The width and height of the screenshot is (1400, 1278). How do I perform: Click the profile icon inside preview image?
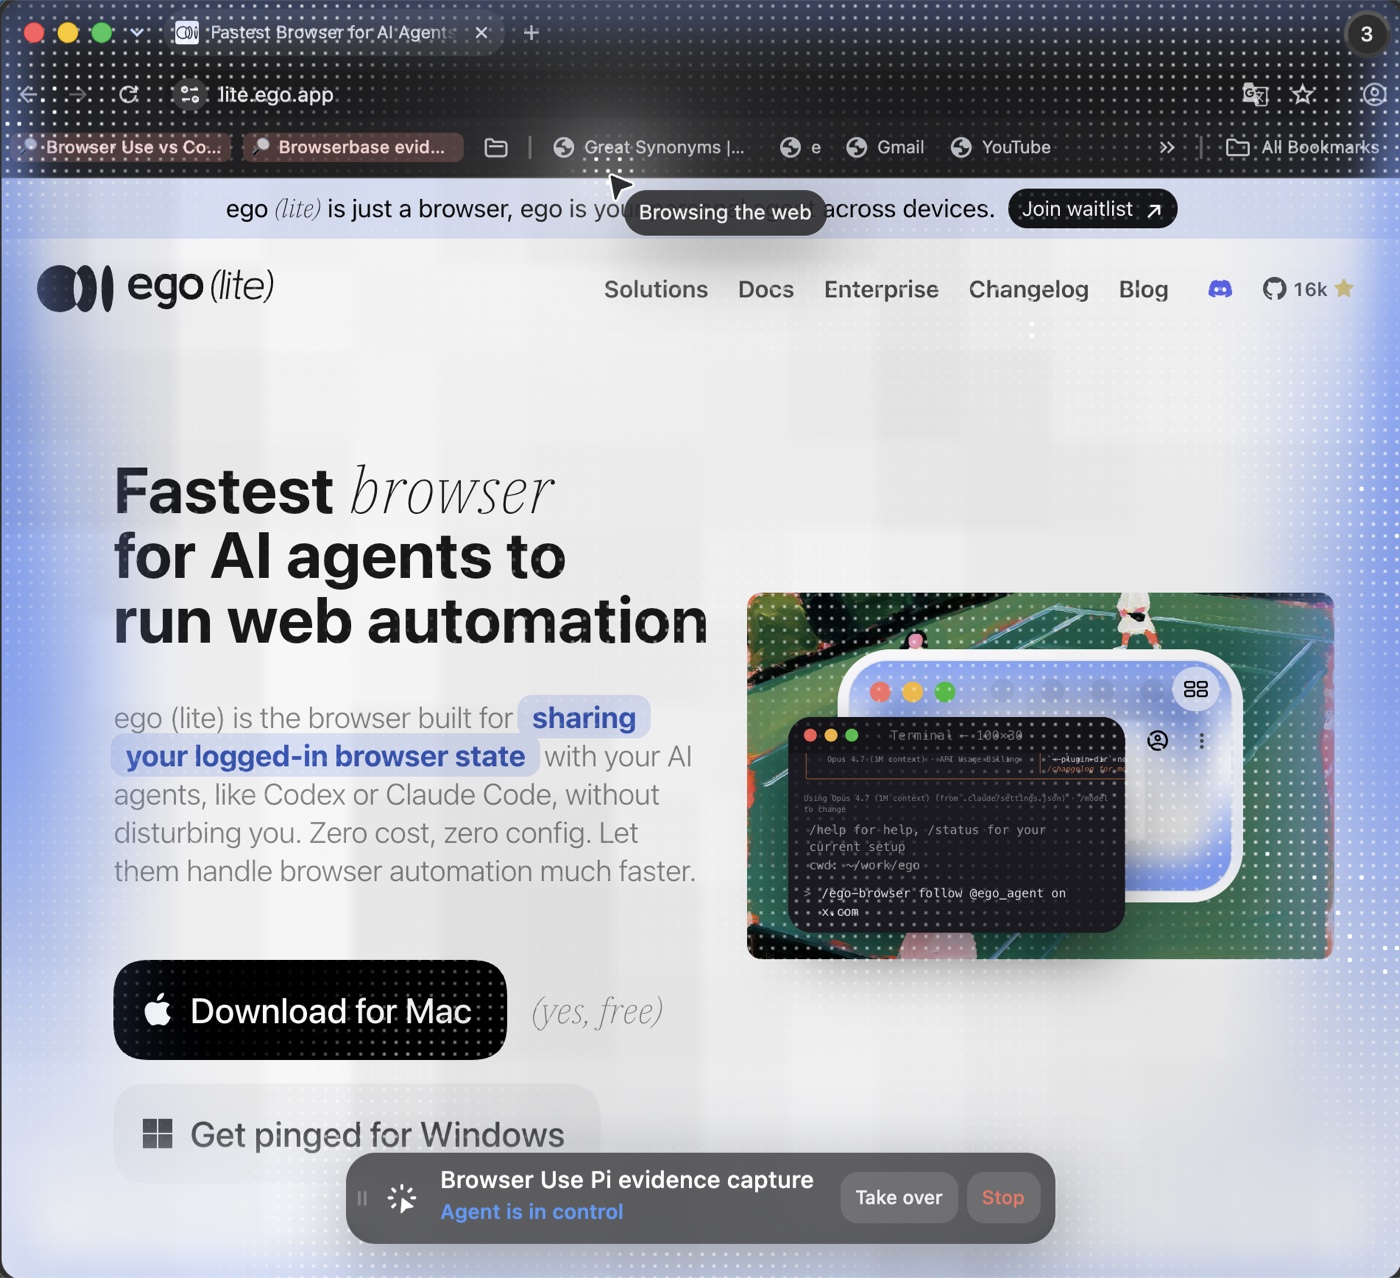[x=1158, y=741]
